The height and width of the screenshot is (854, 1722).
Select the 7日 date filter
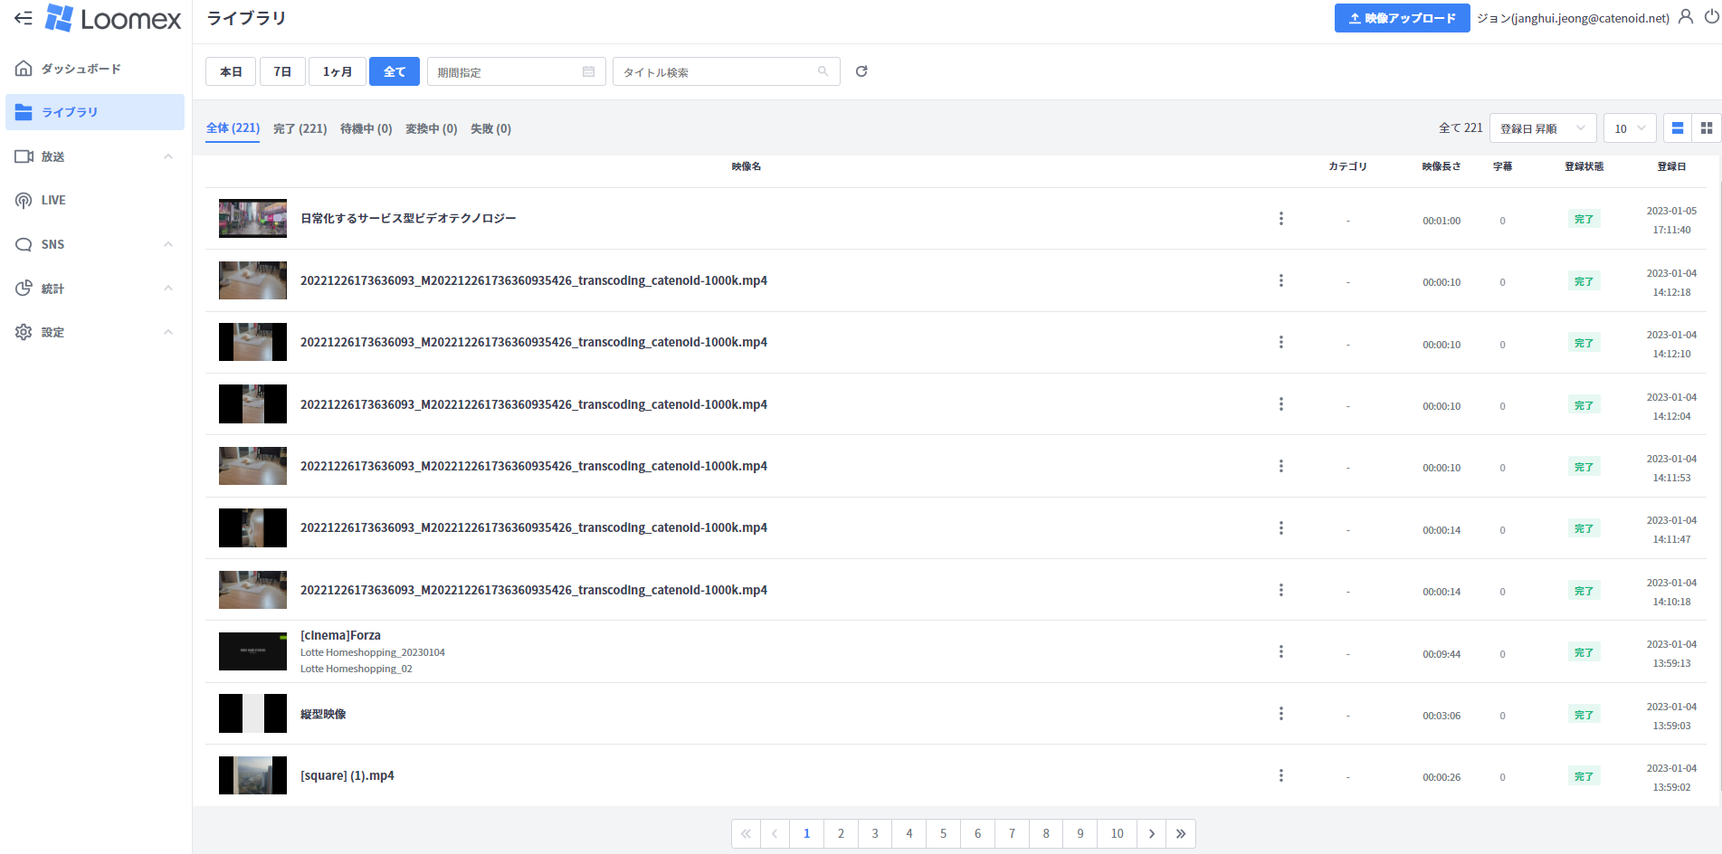tap(283, 72)
